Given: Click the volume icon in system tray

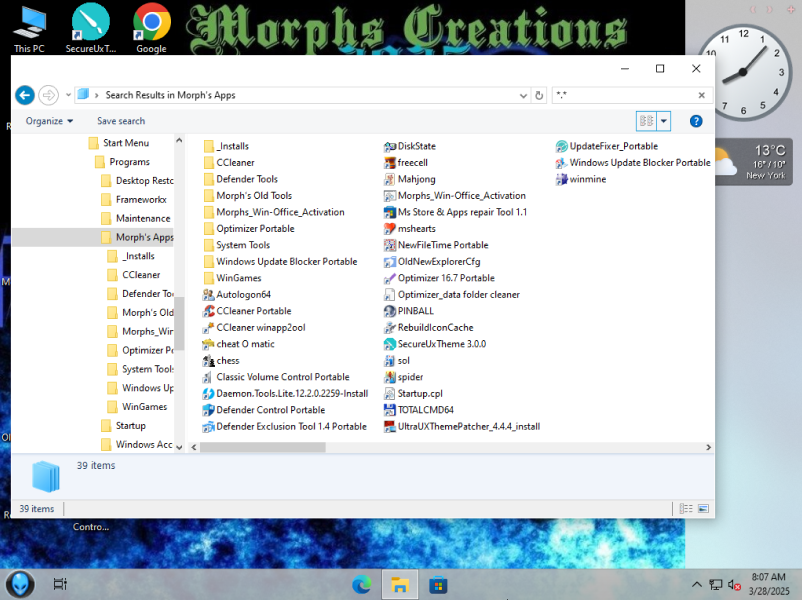Looking at the screenshot, I should tap(734, 585).
